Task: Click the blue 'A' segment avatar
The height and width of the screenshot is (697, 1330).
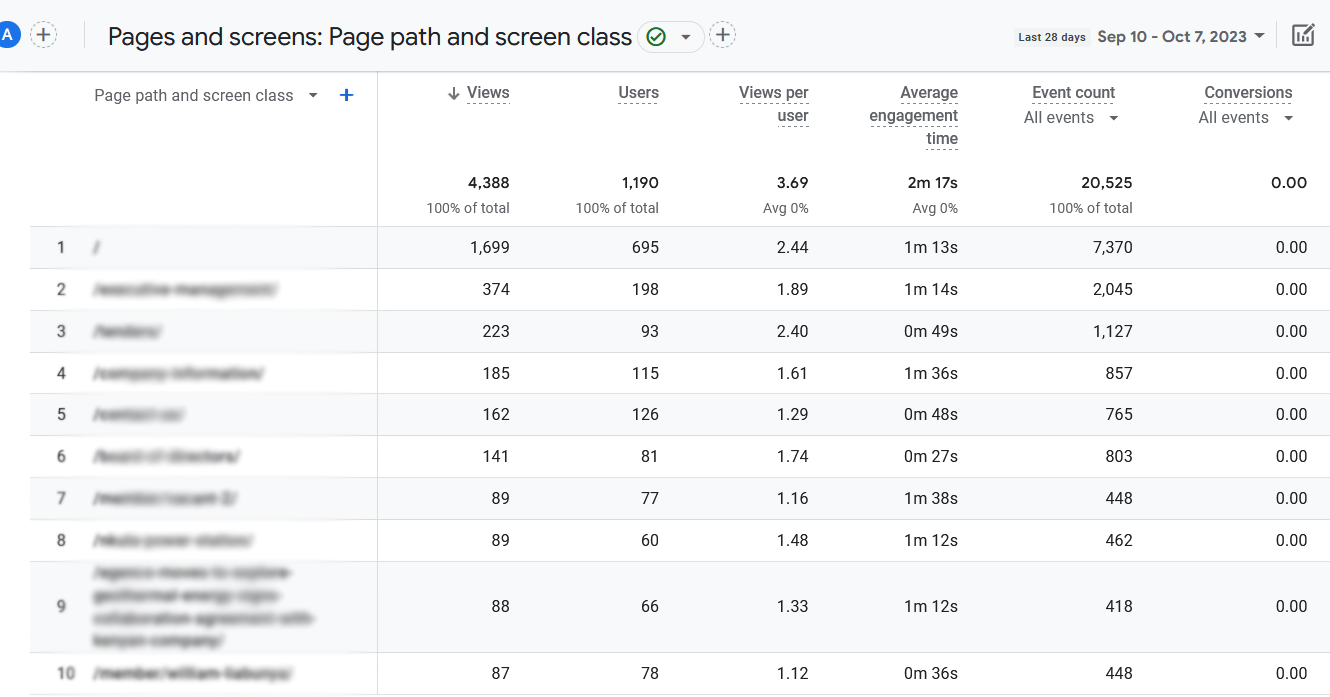Action: (x=8, y=35)
